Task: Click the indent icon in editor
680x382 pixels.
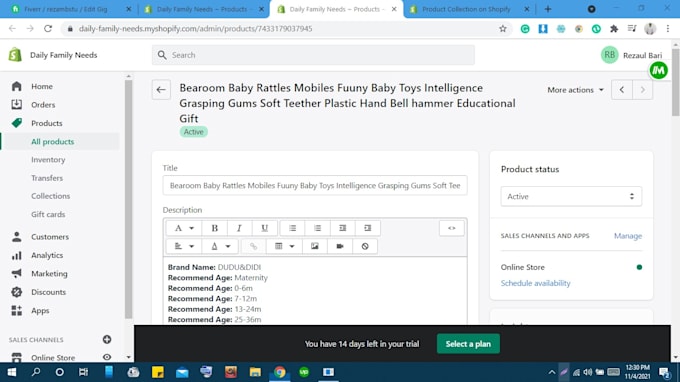Action: tap(367, 228)
